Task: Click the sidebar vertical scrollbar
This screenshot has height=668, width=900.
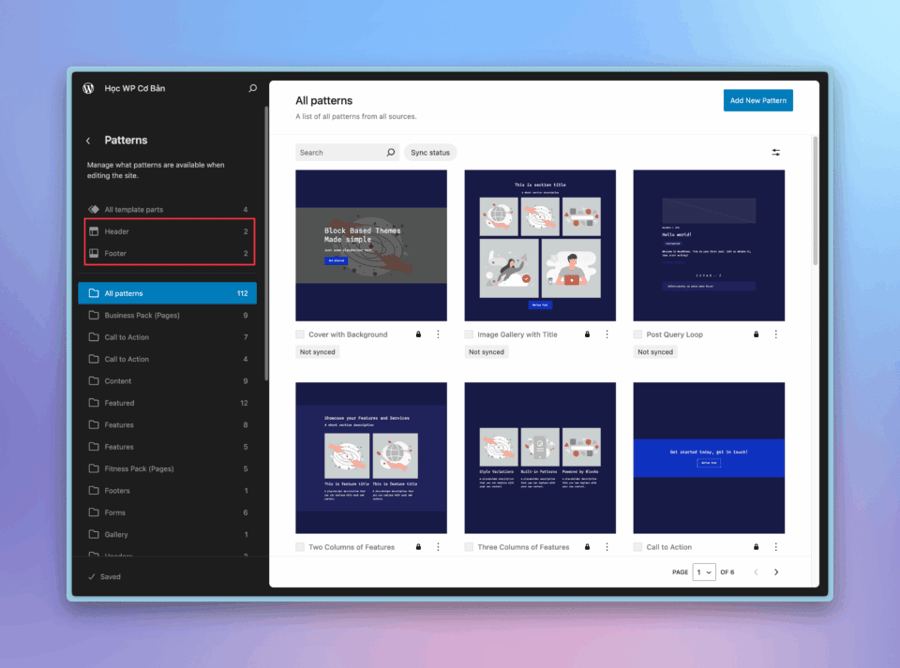Action: pyautogui.click(x=266, y=243)
